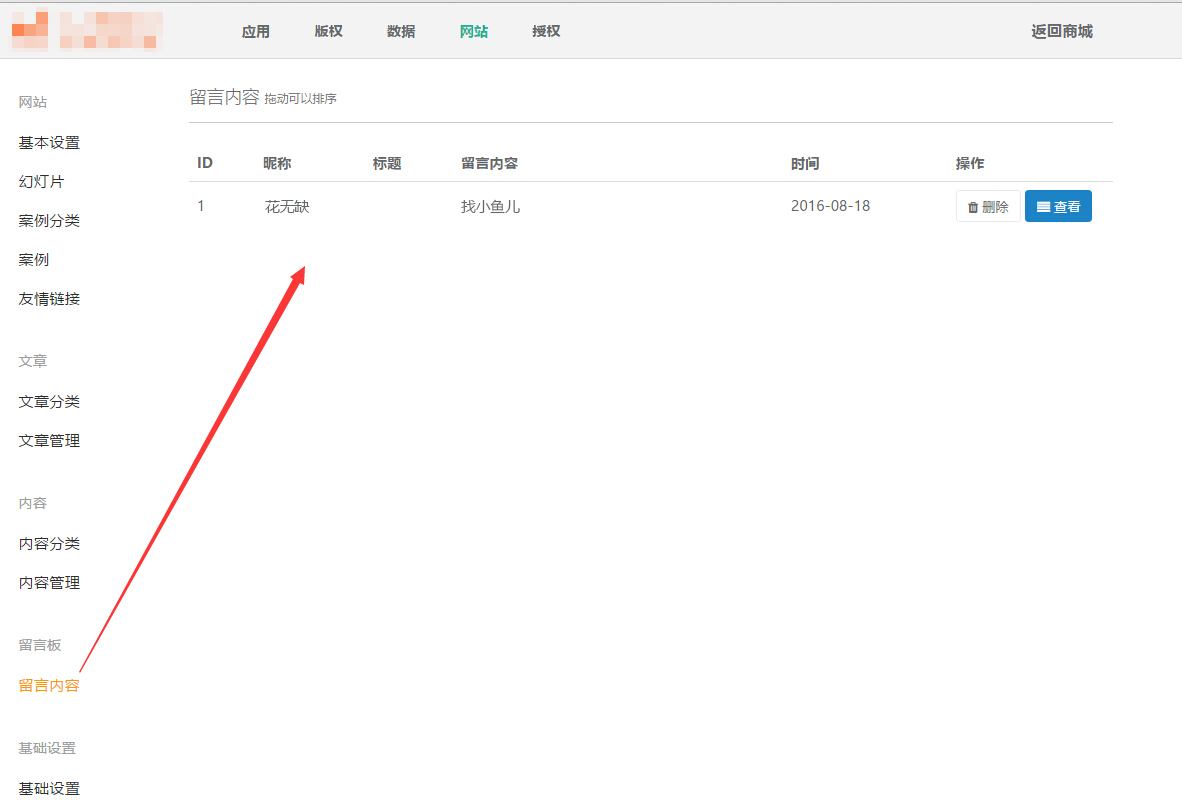Open the 授权 top menu
This screenshot has height=804, width=1182.
[546, 31]
